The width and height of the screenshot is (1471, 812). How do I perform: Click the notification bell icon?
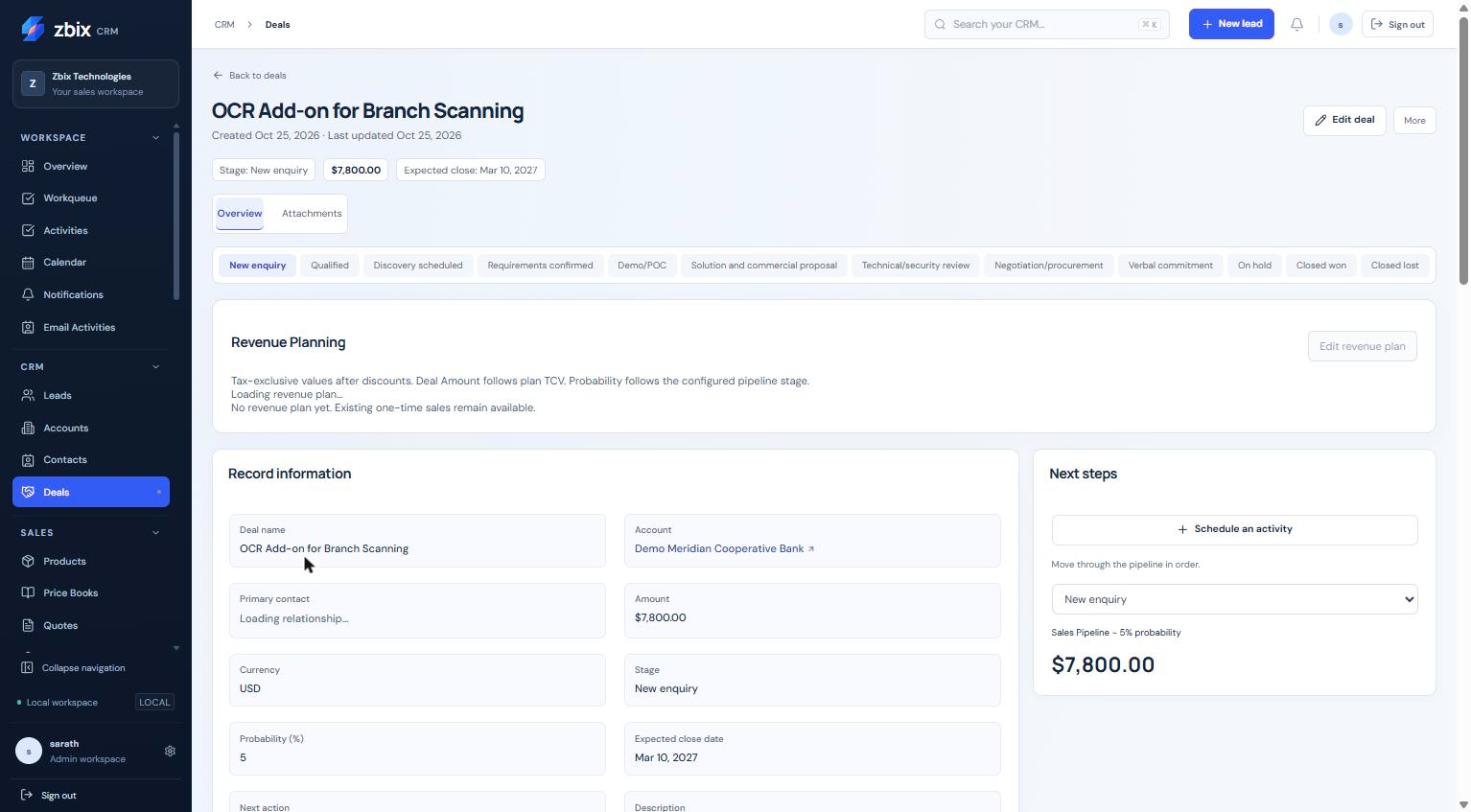click(1297, 24)
